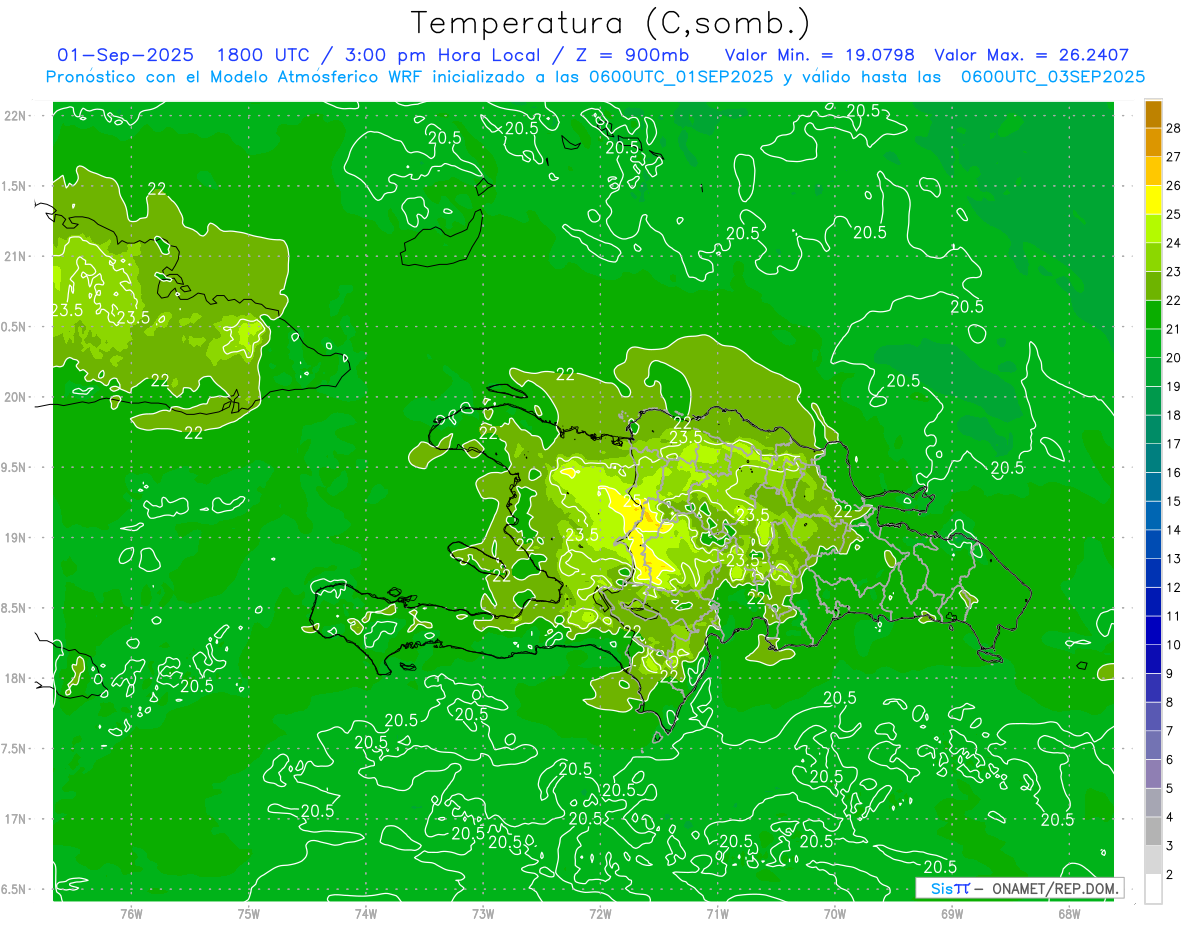Screen dimensions: 1200x927
Task: Click the "71W" longitude label
Action: (717, 914)
